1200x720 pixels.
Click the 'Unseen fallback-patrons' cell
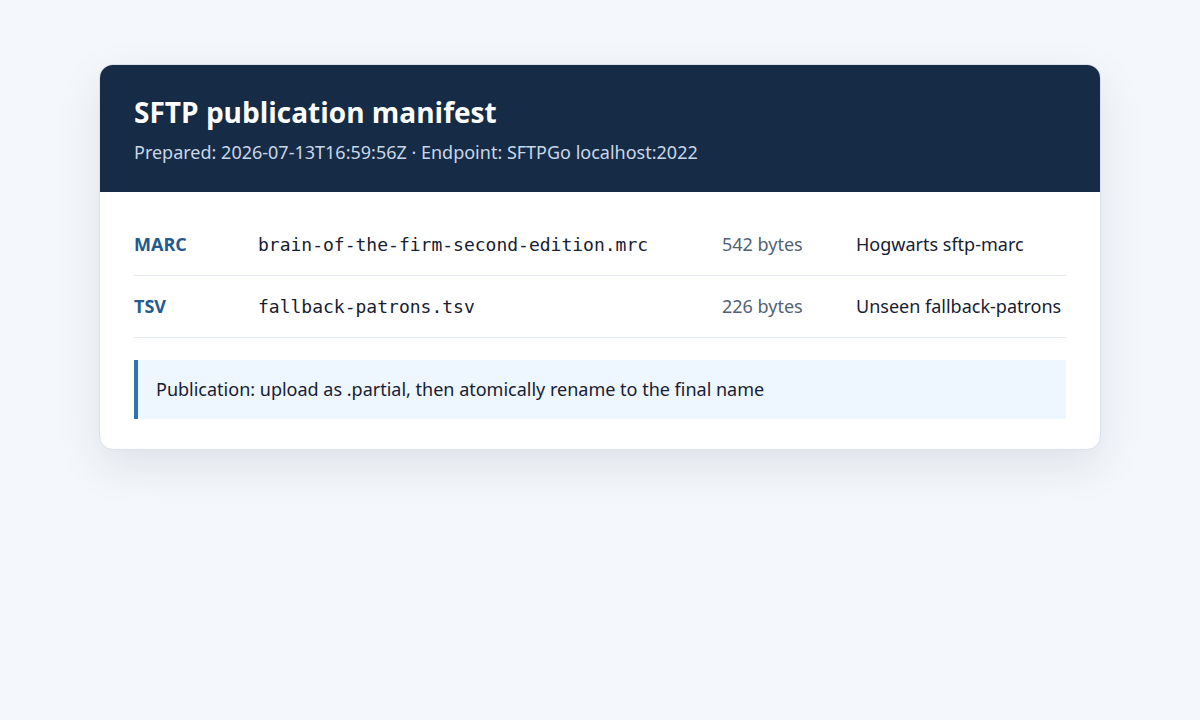958,307
